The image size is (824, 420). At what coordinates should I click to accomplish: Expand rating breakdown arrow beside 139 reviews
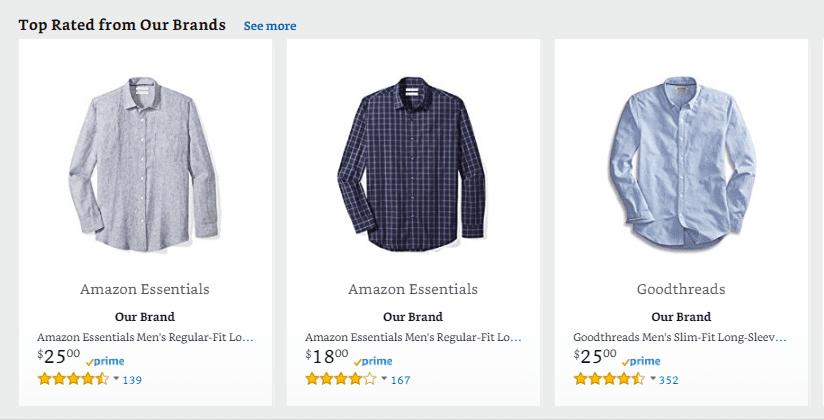click(115, 380)
